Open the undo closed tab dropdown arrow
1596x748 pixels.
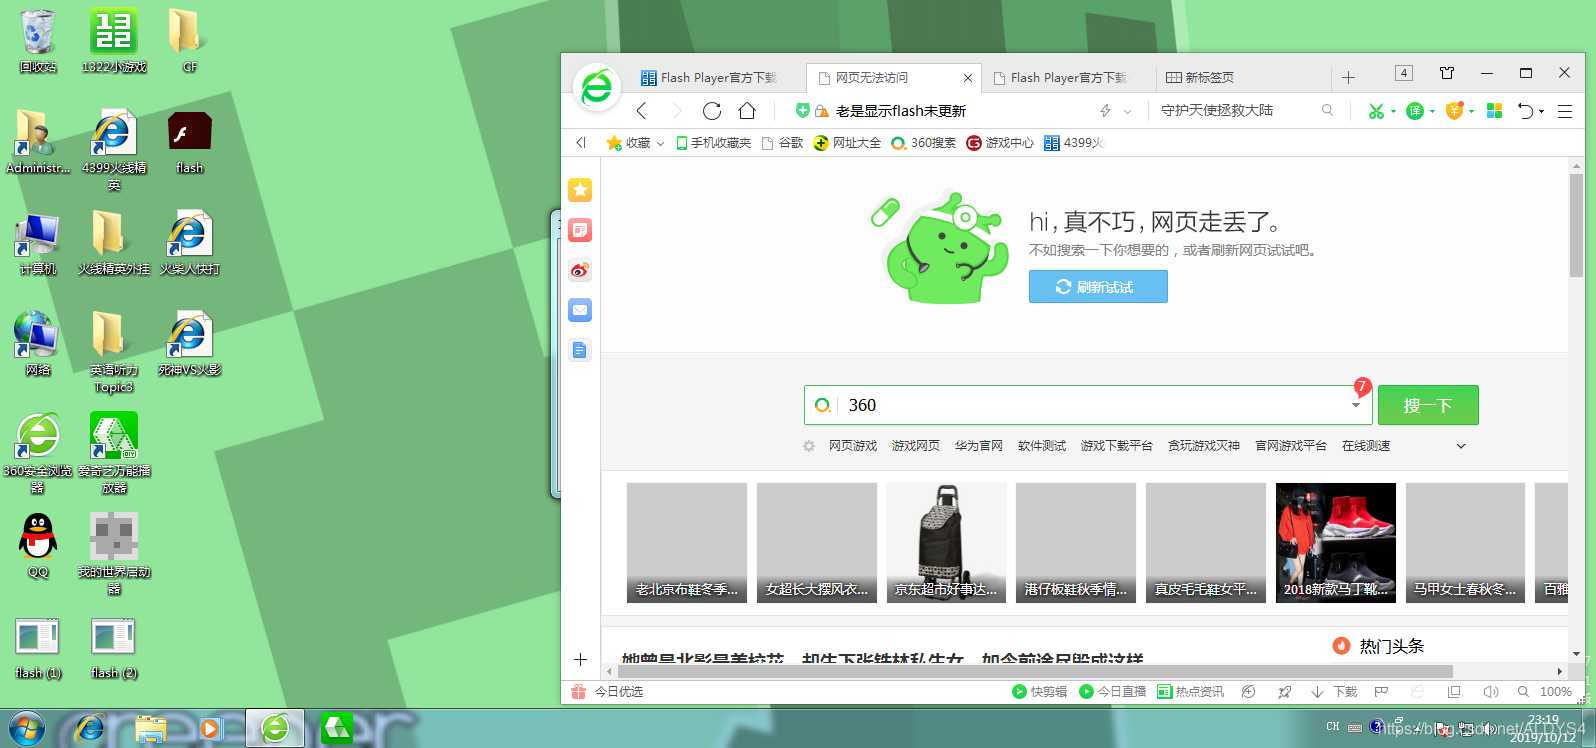pos(1541,112)
